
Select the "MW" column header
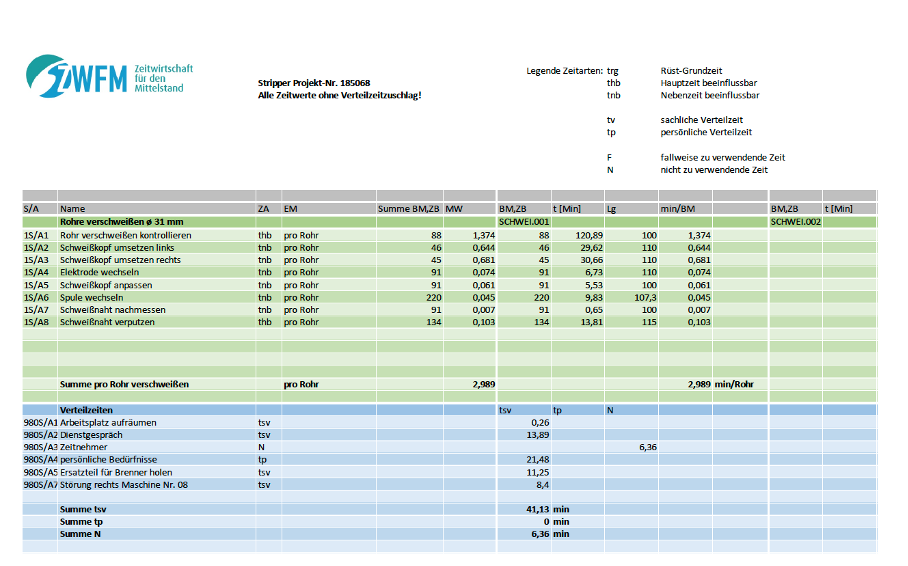pyautogui.click(x=454, y=208)
